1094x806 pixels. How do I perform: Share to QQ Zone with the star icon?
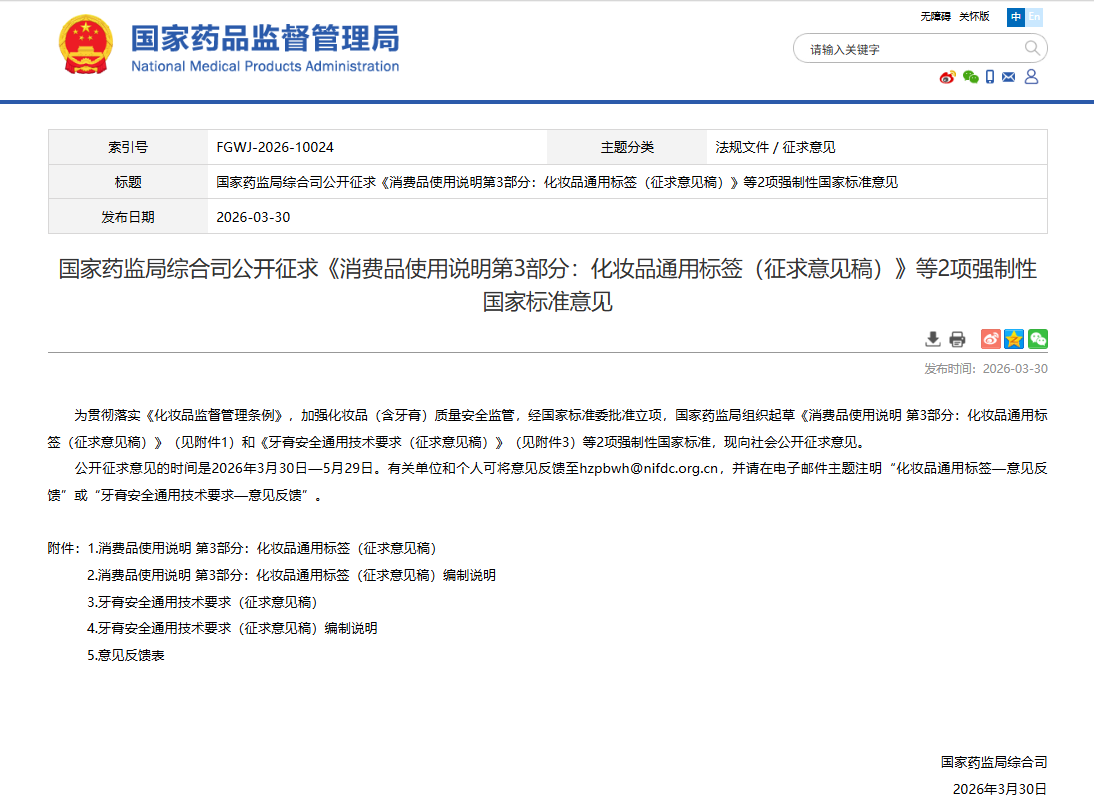pyautogui.click(x=1014, y=339)
